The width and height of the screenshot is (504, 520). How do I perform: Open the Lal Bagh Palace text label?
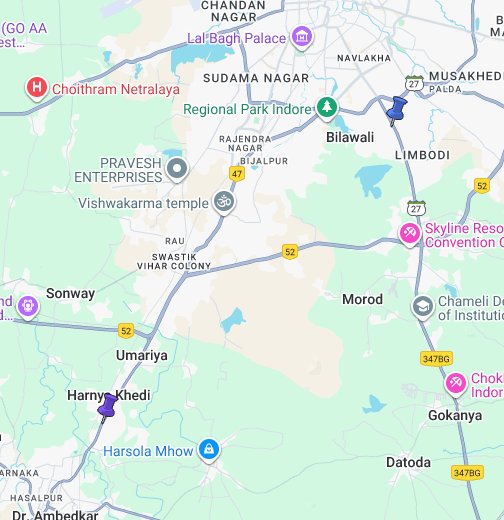point(236,38)
